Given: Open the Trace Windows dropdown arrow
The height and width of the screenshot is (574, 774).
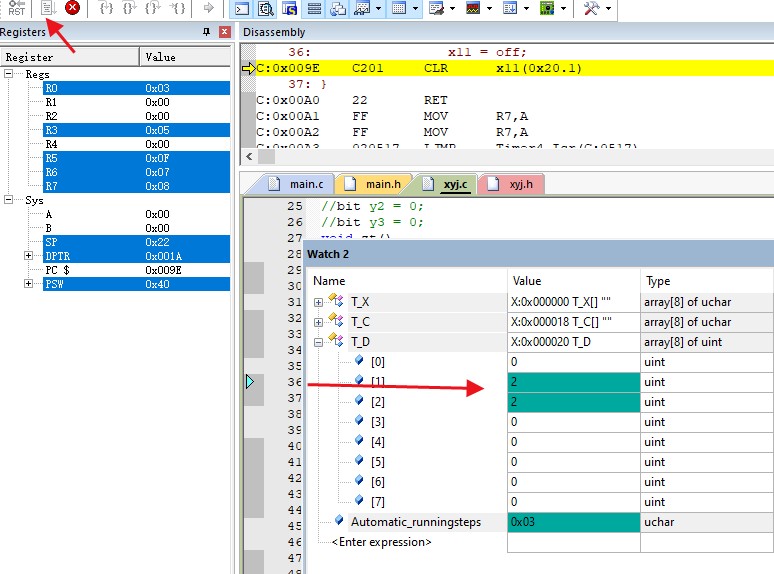Looking at the screenshot, I should click(x=526, y=8).
